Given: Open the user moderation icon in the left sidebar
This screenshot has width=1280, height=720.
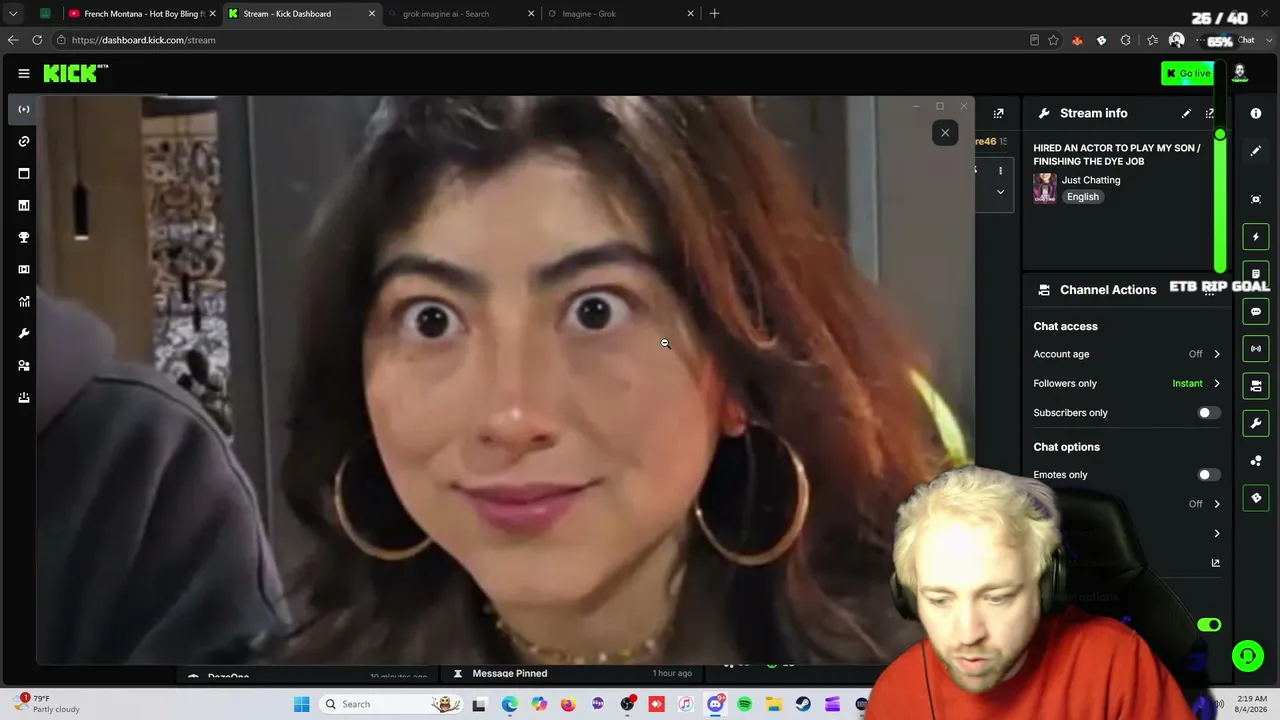Looking at the screenshot, I should pos(24,365).
